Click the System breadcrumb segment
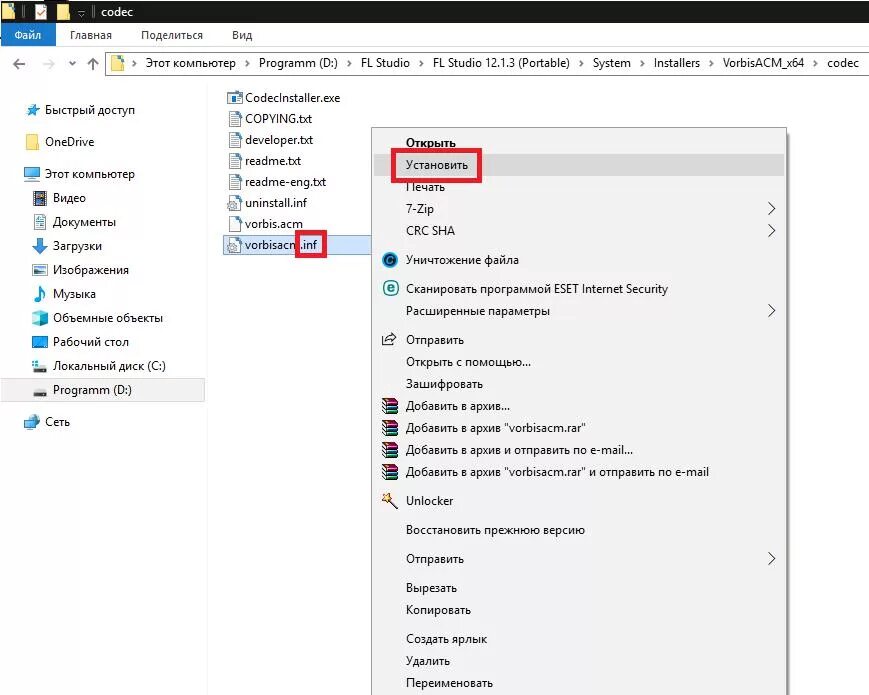This screenshot has width=869, height=695. pos(612,63)
